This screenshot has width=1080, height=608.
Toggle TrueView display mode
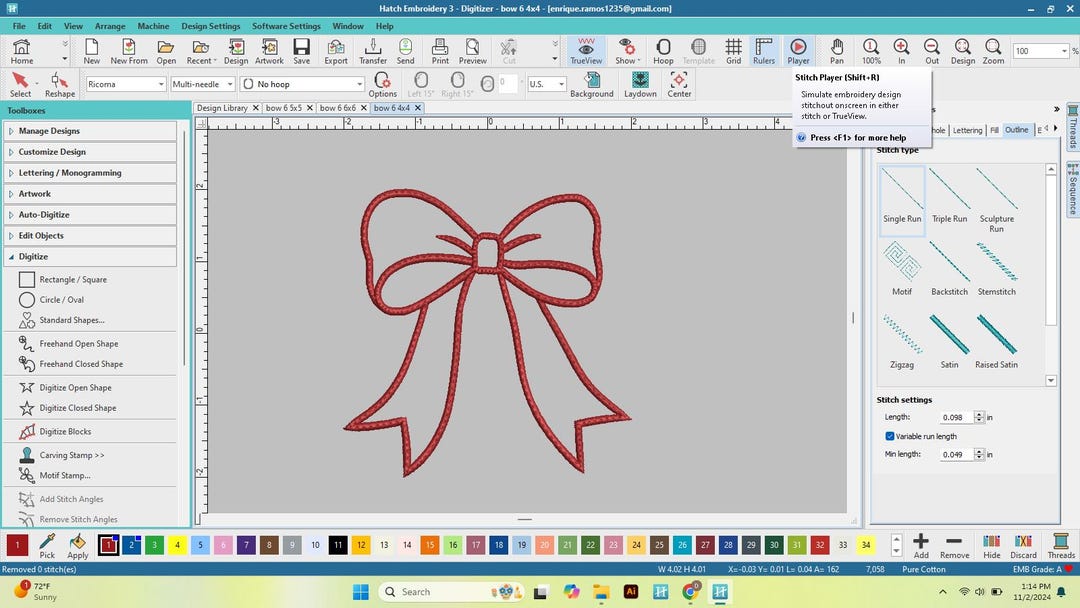[586, 47]
